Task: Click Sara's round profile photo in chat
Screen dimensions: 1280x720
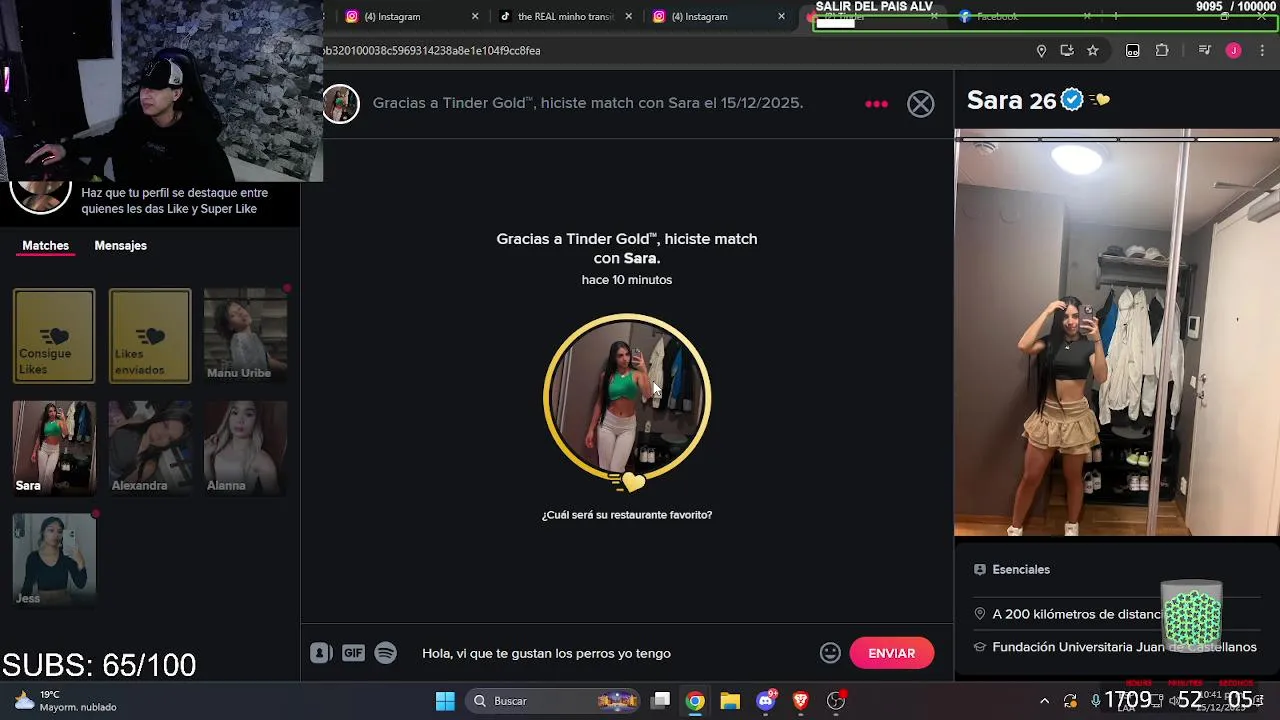Action: (627, 398)
